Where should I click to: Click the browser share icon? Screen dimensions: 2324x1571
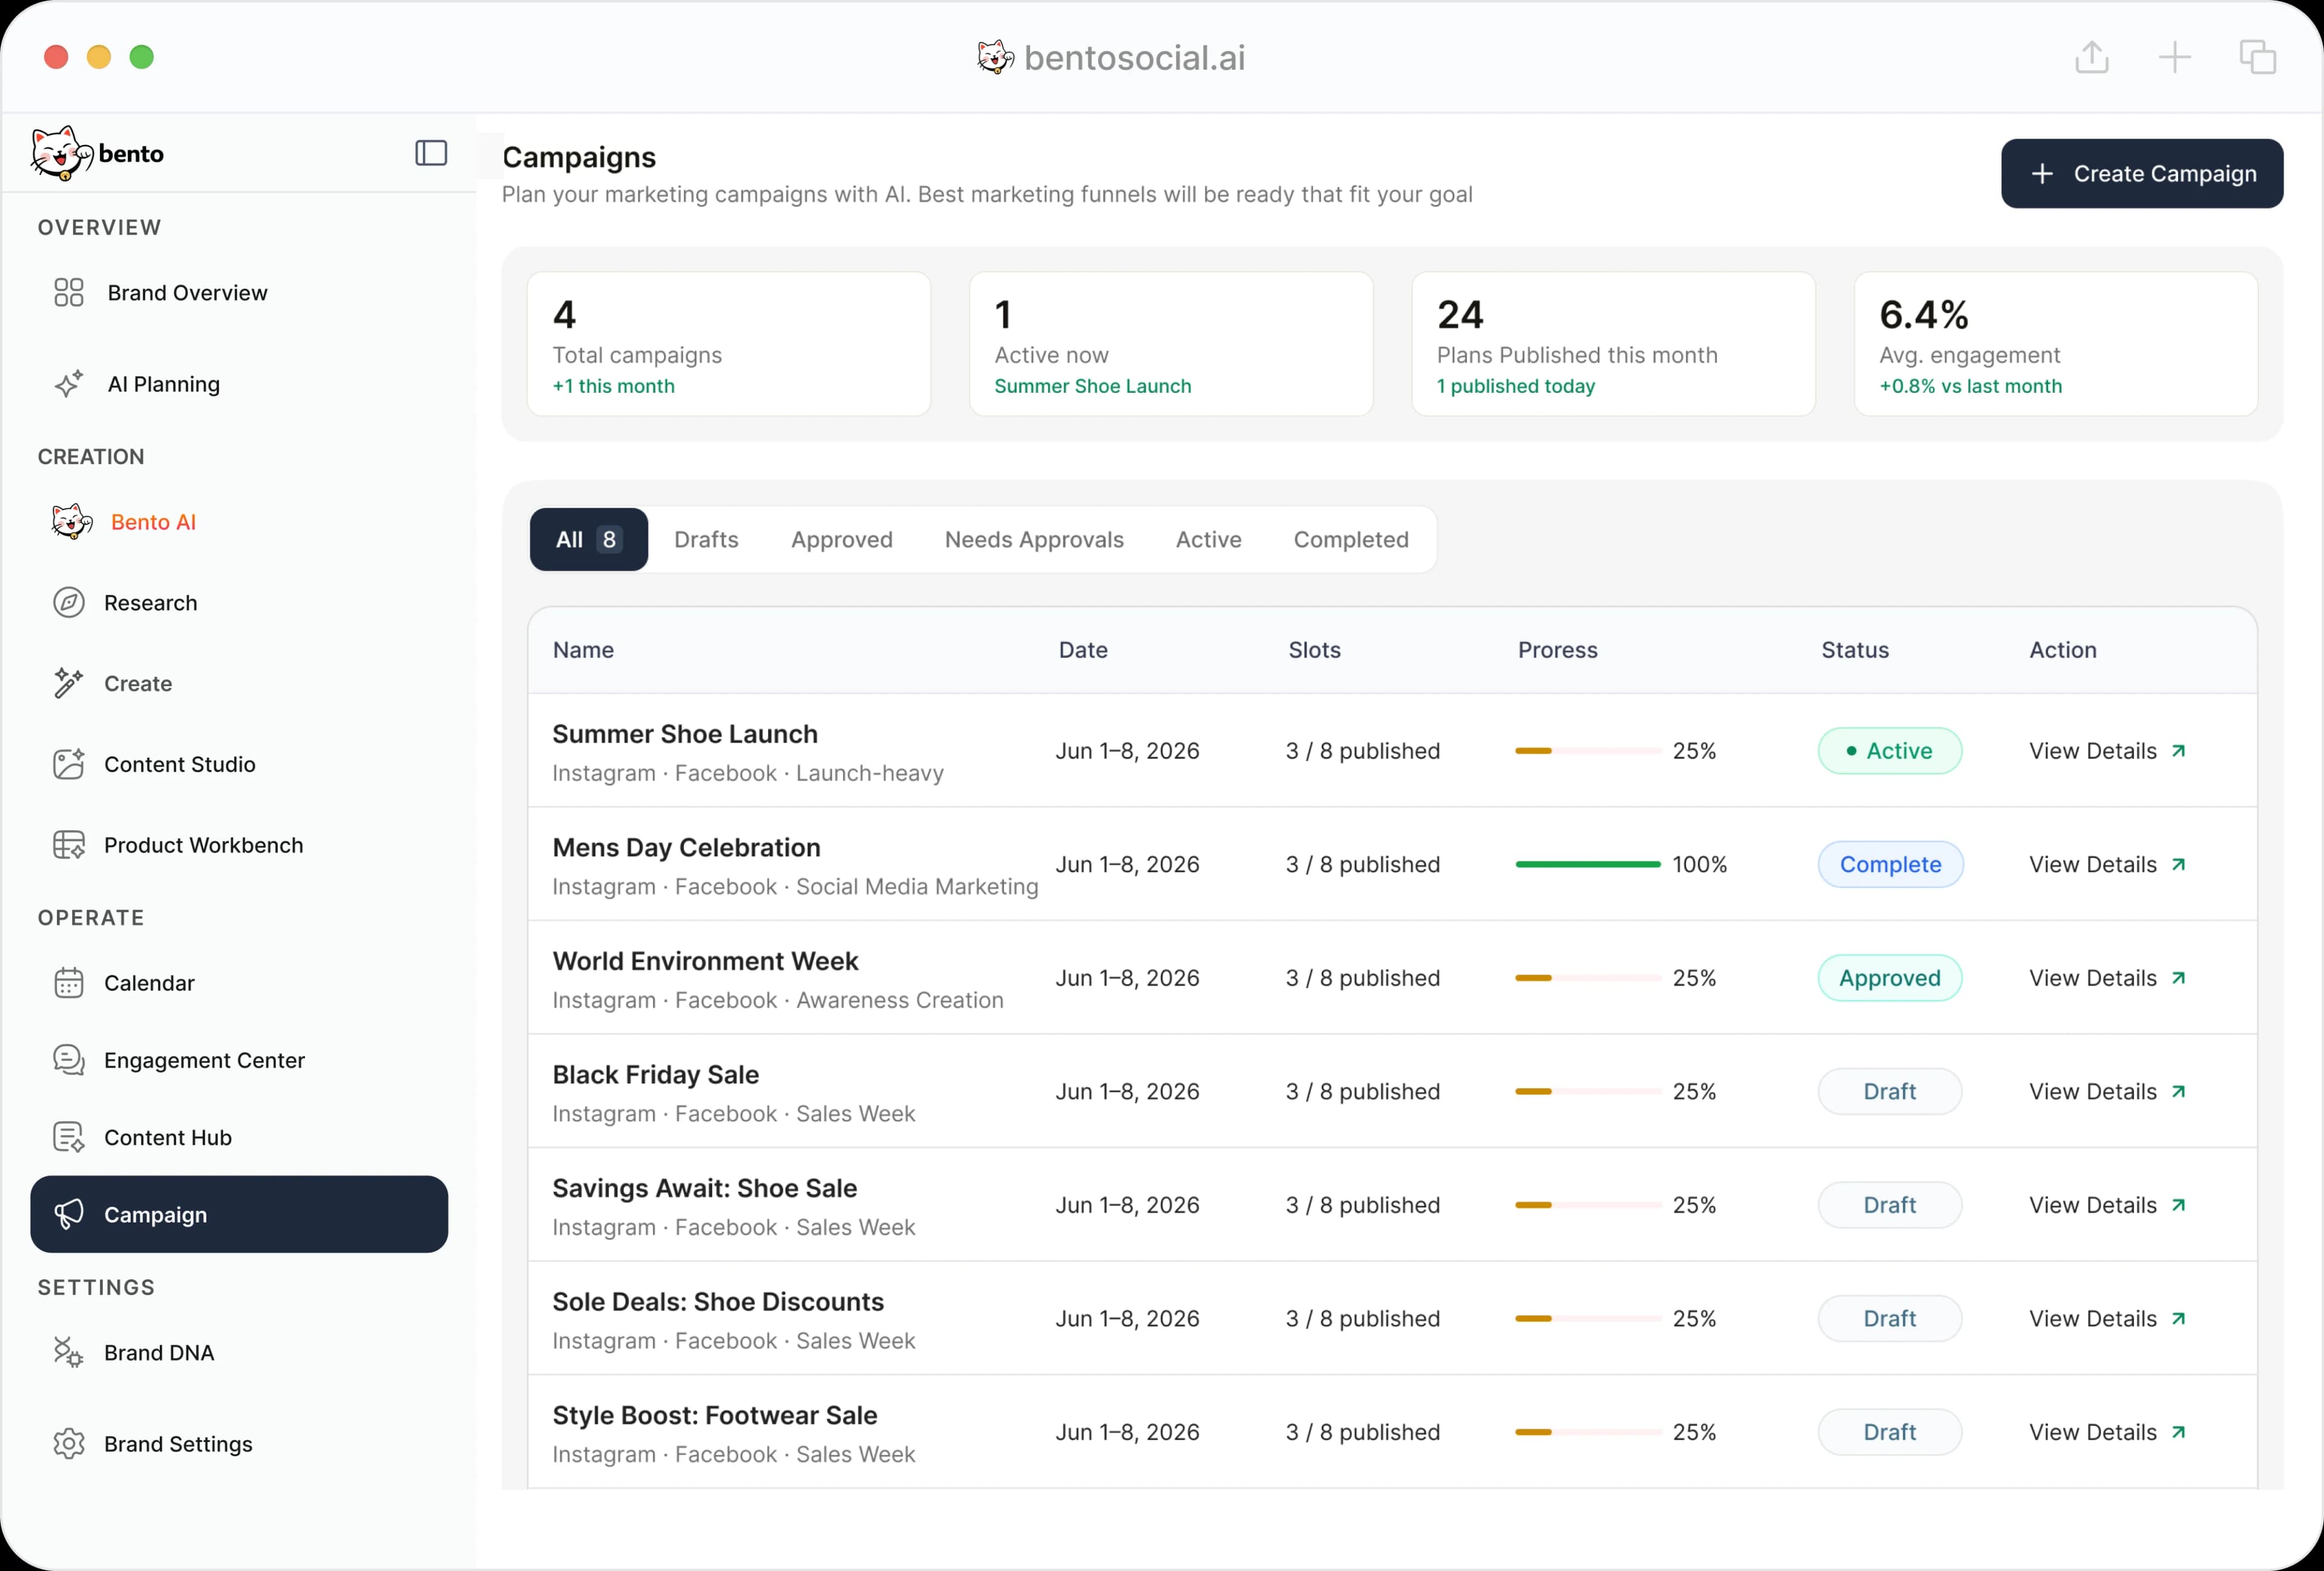2092,57
